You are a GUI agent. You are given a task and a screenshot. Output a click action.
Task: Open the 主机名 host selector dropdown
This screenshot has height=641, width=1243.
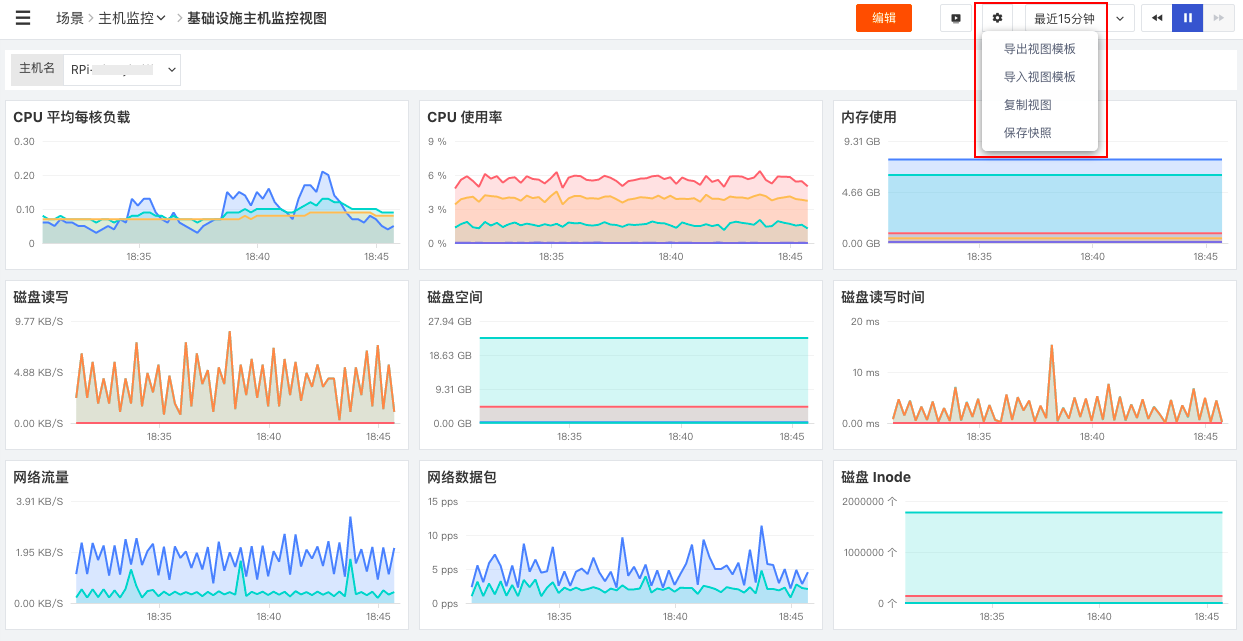[121, 69]
